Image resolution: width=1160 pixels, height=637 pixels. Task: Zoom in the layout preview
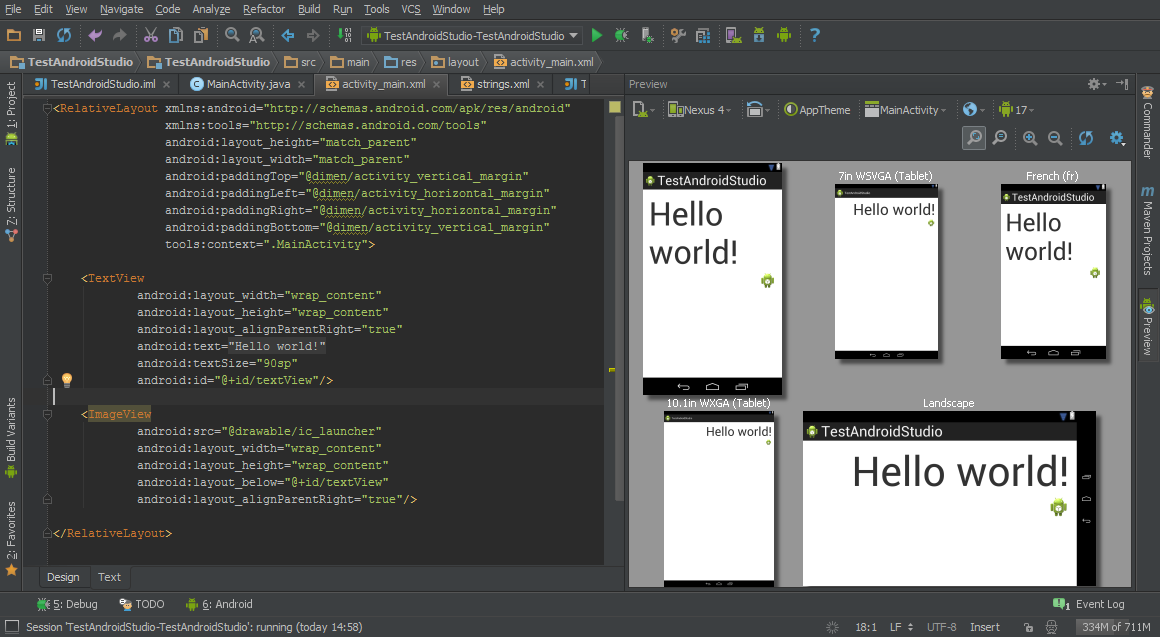[1030, 139]
